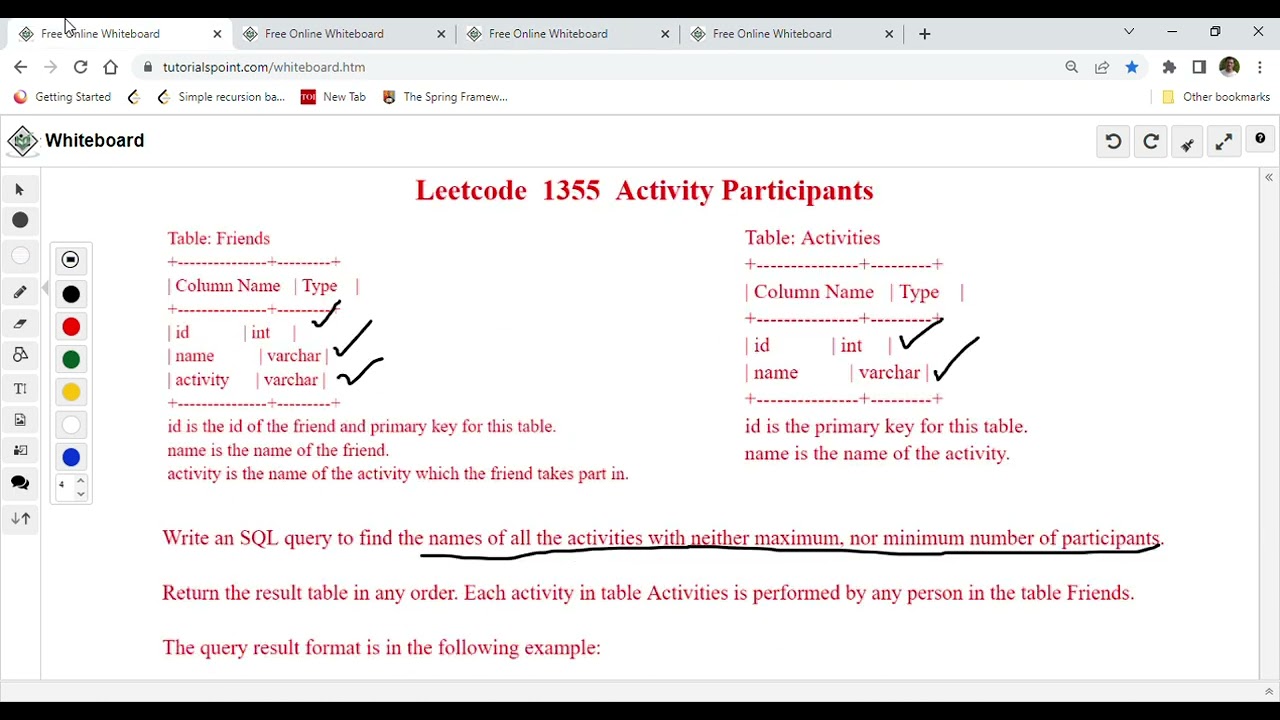Open the chat bubbles tool
Viewport: 1280px width, 720px height.
click(20, 483)
